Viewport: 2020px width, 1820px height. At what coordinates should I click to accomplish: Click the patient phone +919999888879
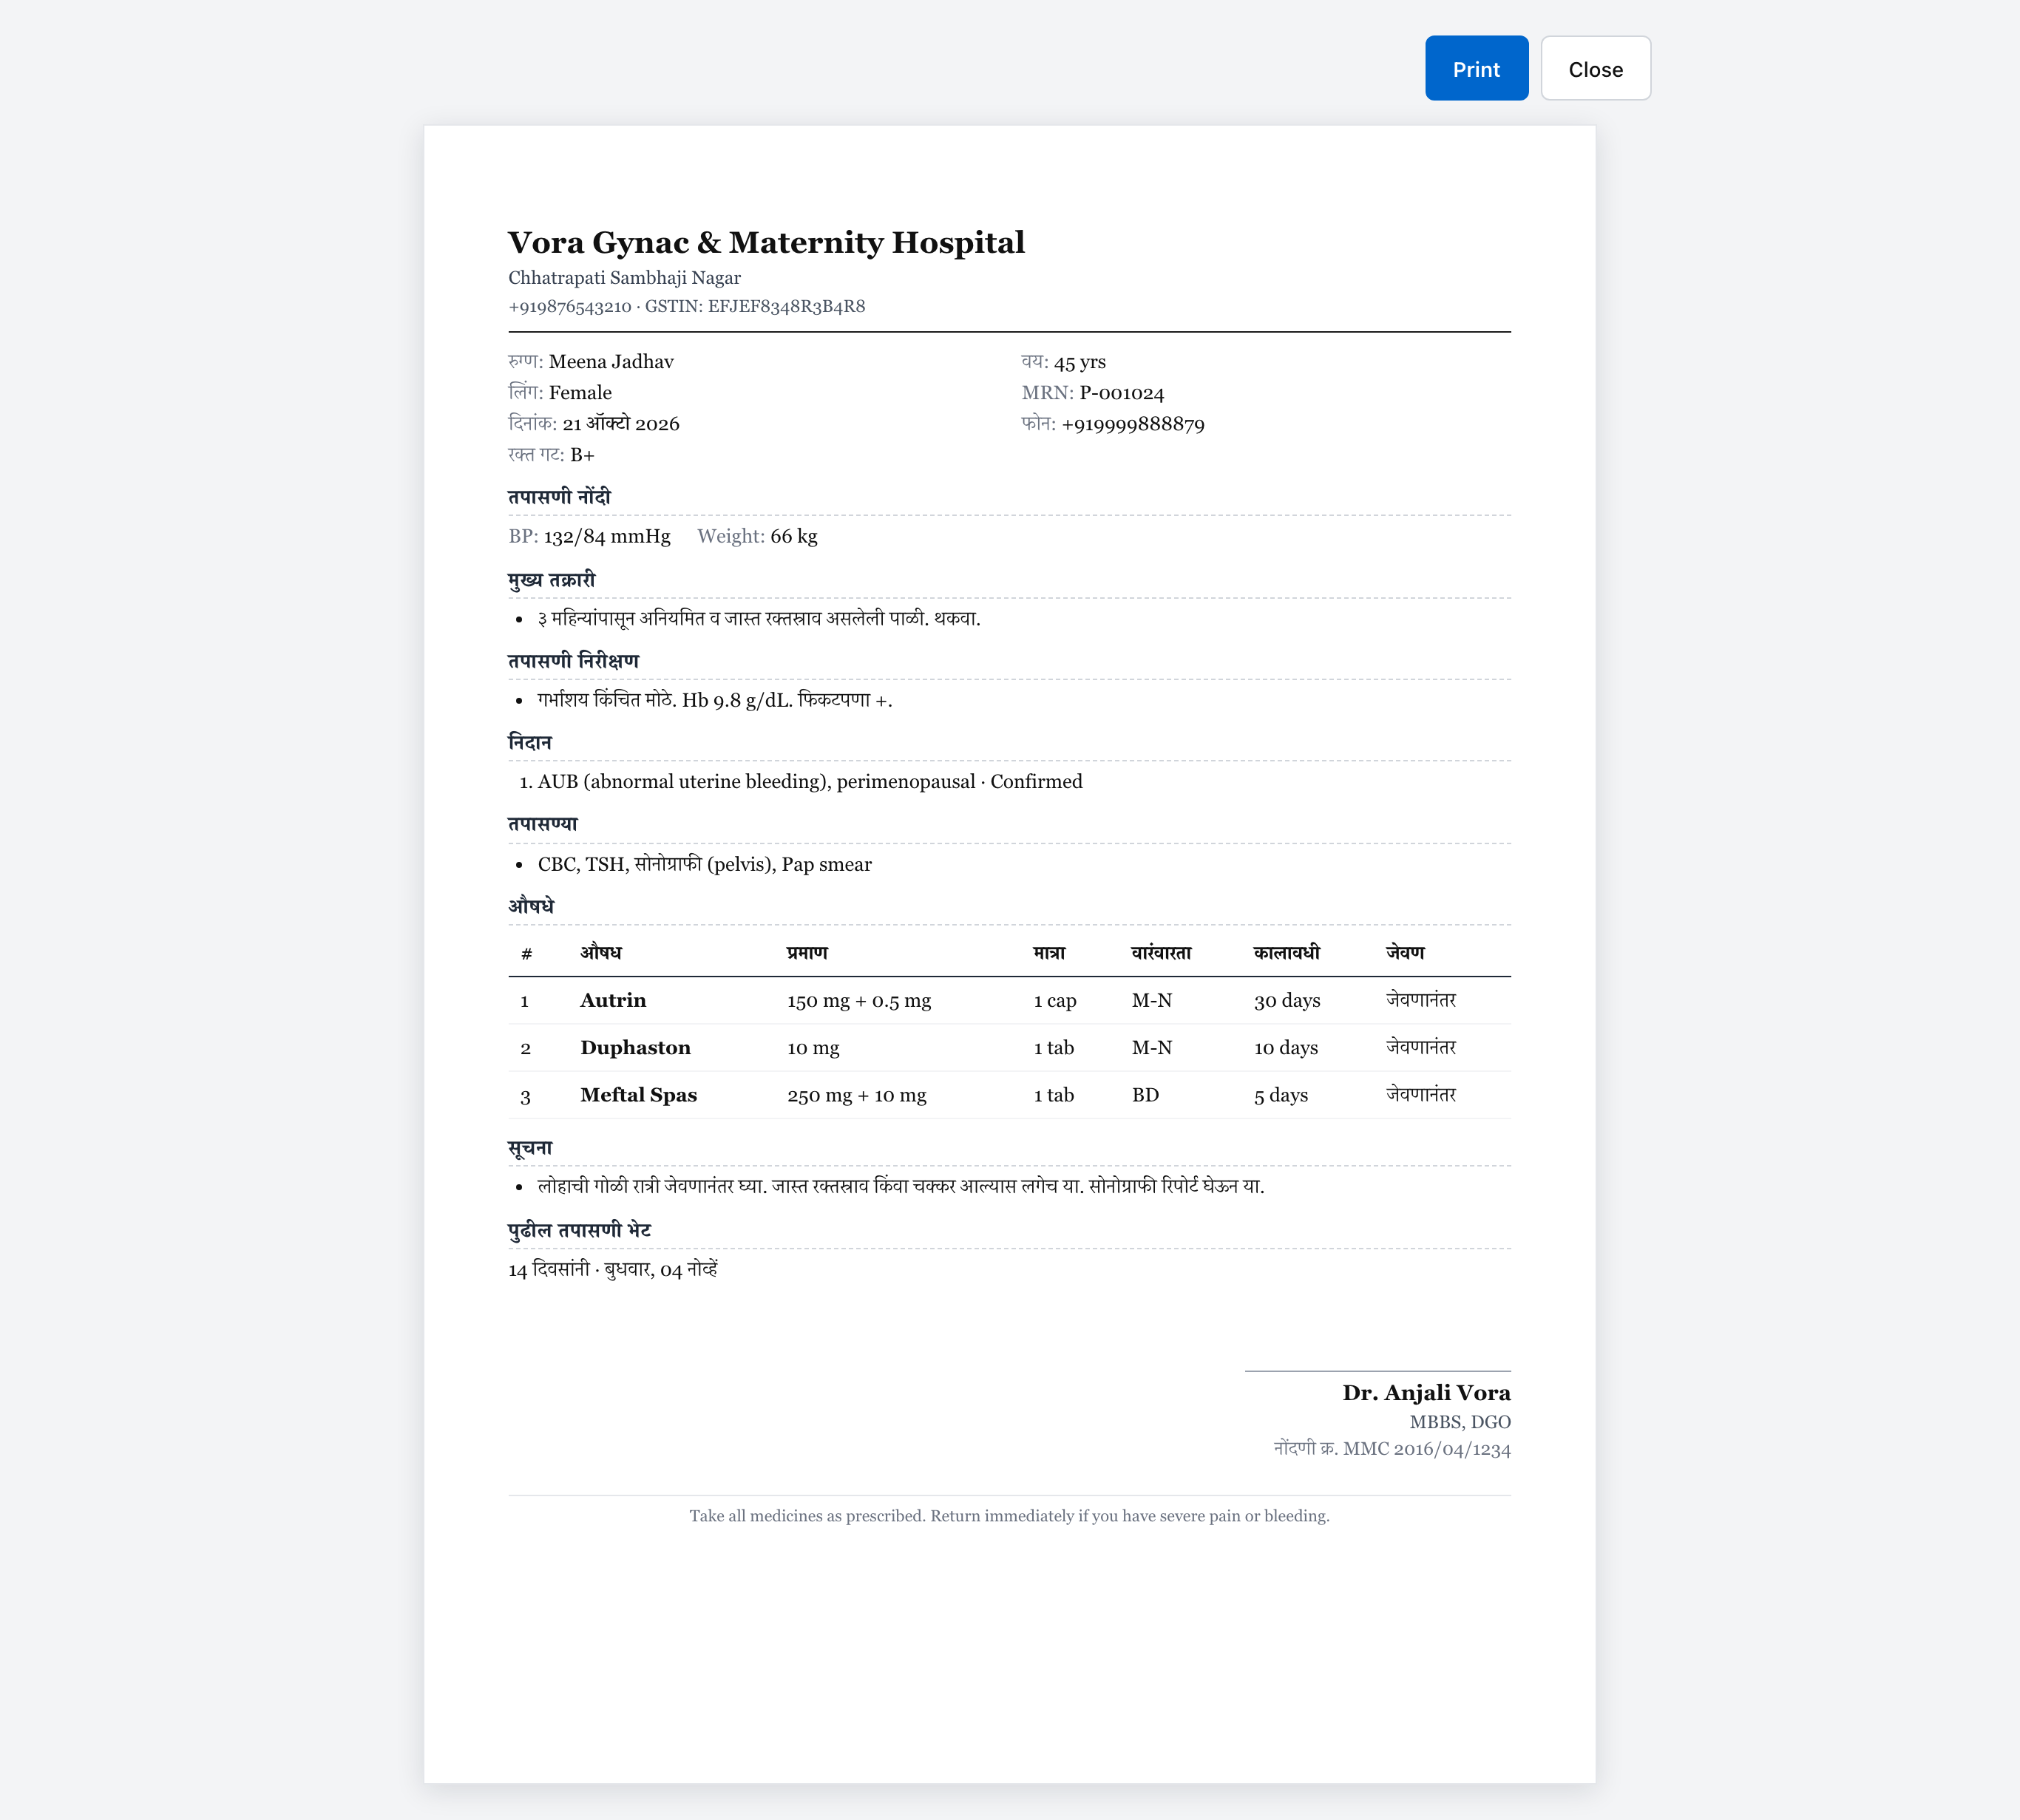1133,424
